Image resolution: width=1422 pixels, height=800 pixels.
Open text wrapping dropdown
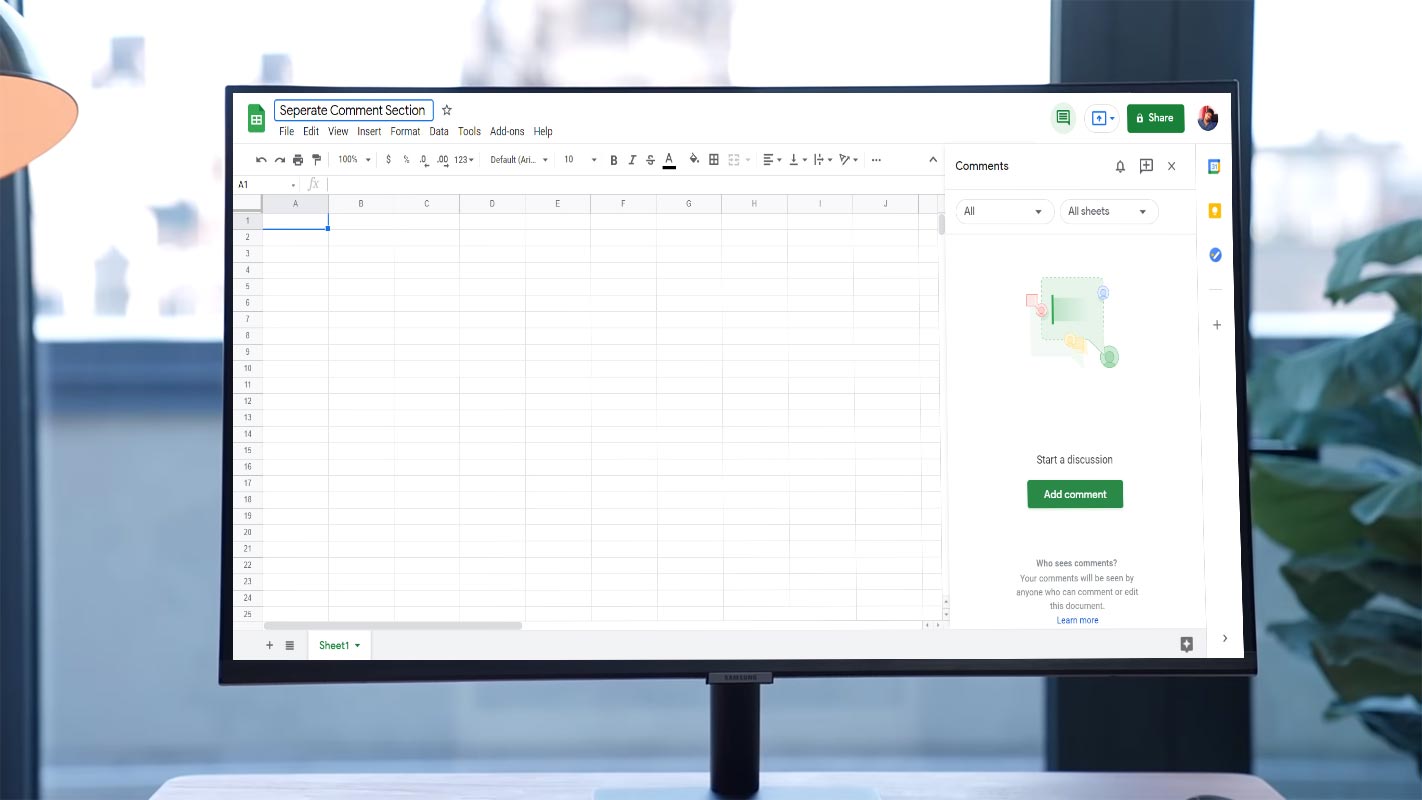(822, 160)
